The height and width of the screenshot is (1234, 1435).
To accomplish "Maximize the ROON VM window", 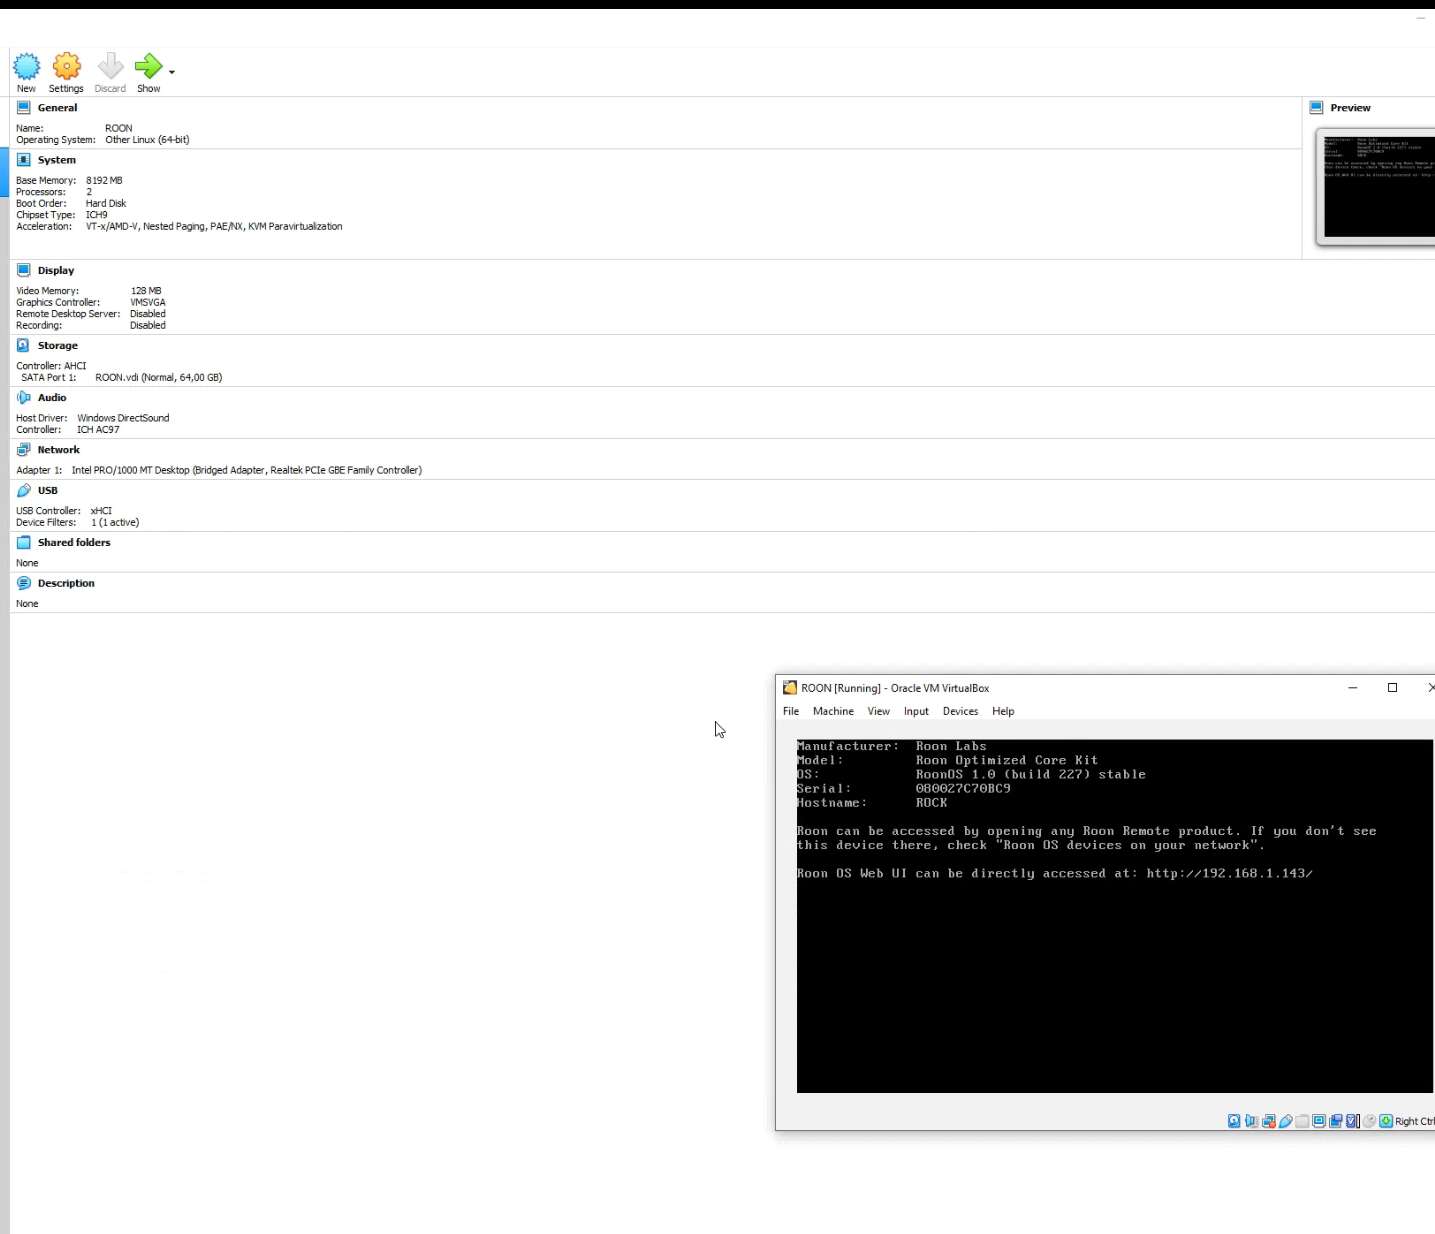I will (1392, 687).
